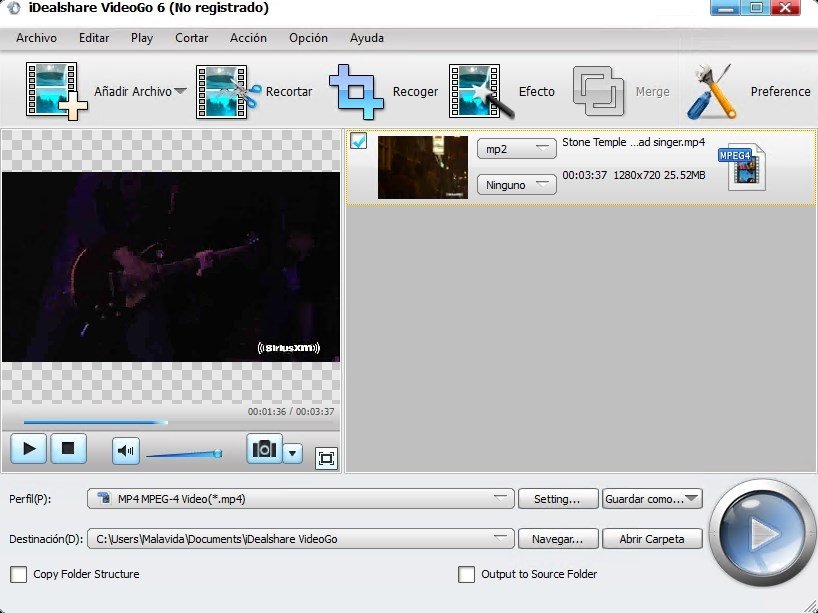Click the app icon in title bar
Screen dimensions: 818x613
(x=14, y=8)
